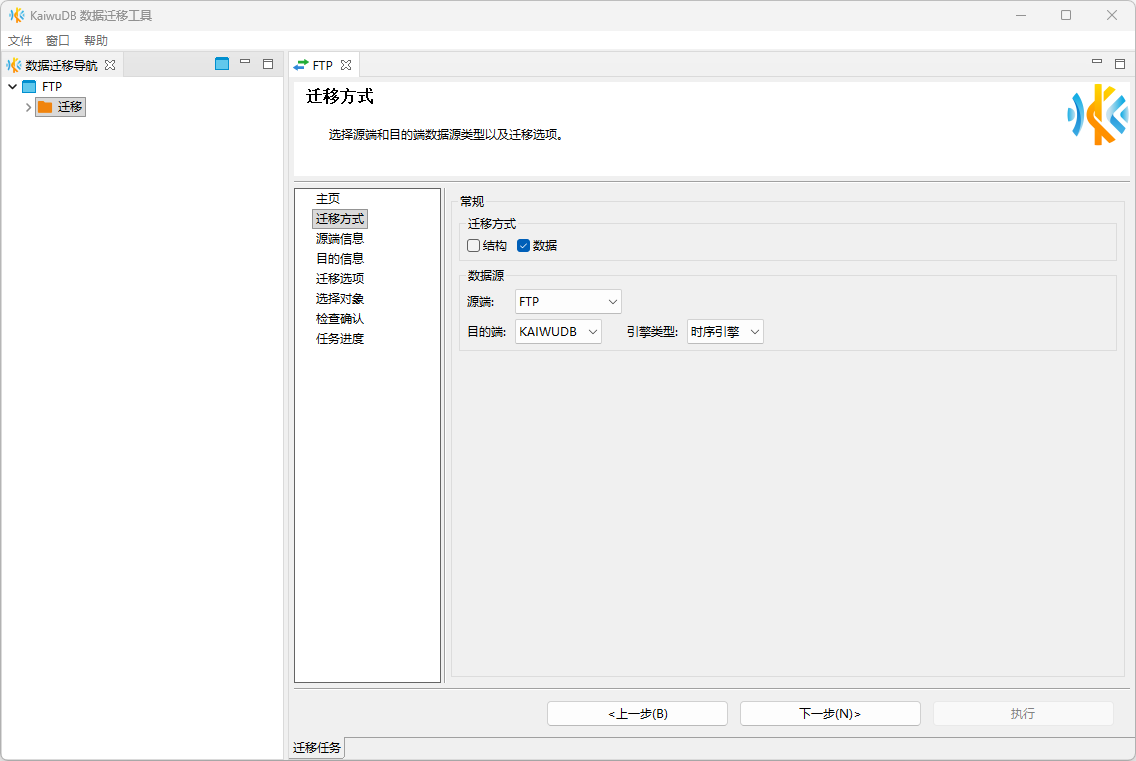Expand the 迁移 tree node
Screen dimensions: 1136x761
click(28, 107)
